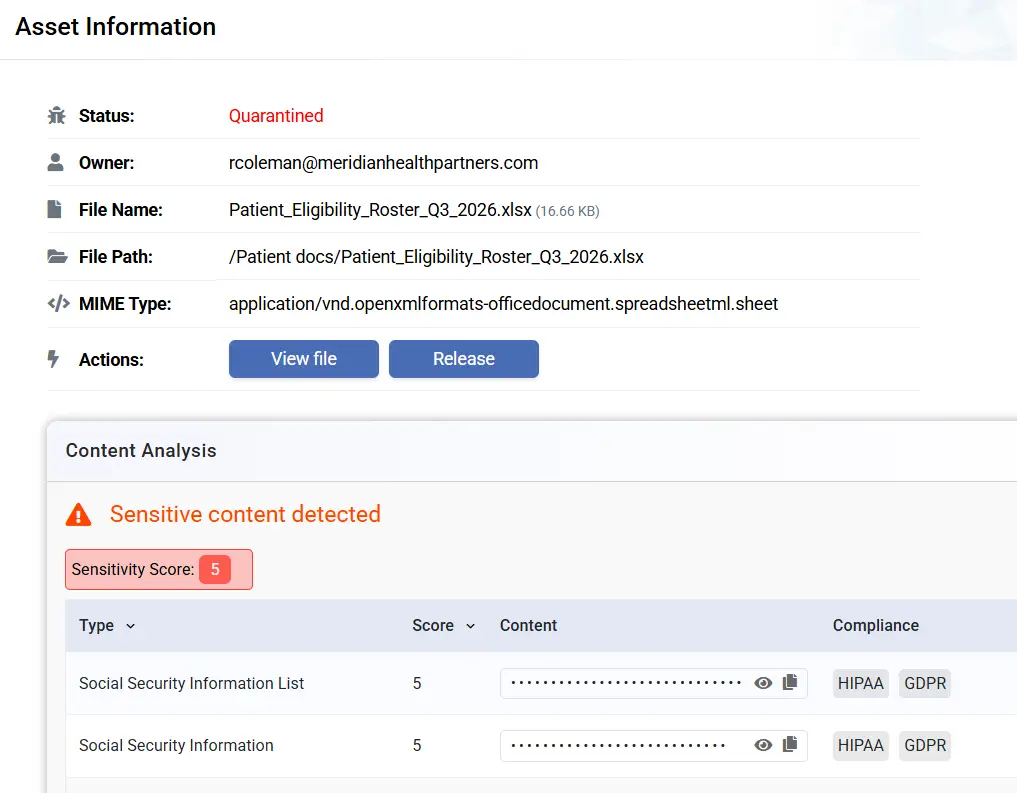
Task: Click the lightning bolt icon beside Actions
Action: pyautogui.click(x=53, y=359)
